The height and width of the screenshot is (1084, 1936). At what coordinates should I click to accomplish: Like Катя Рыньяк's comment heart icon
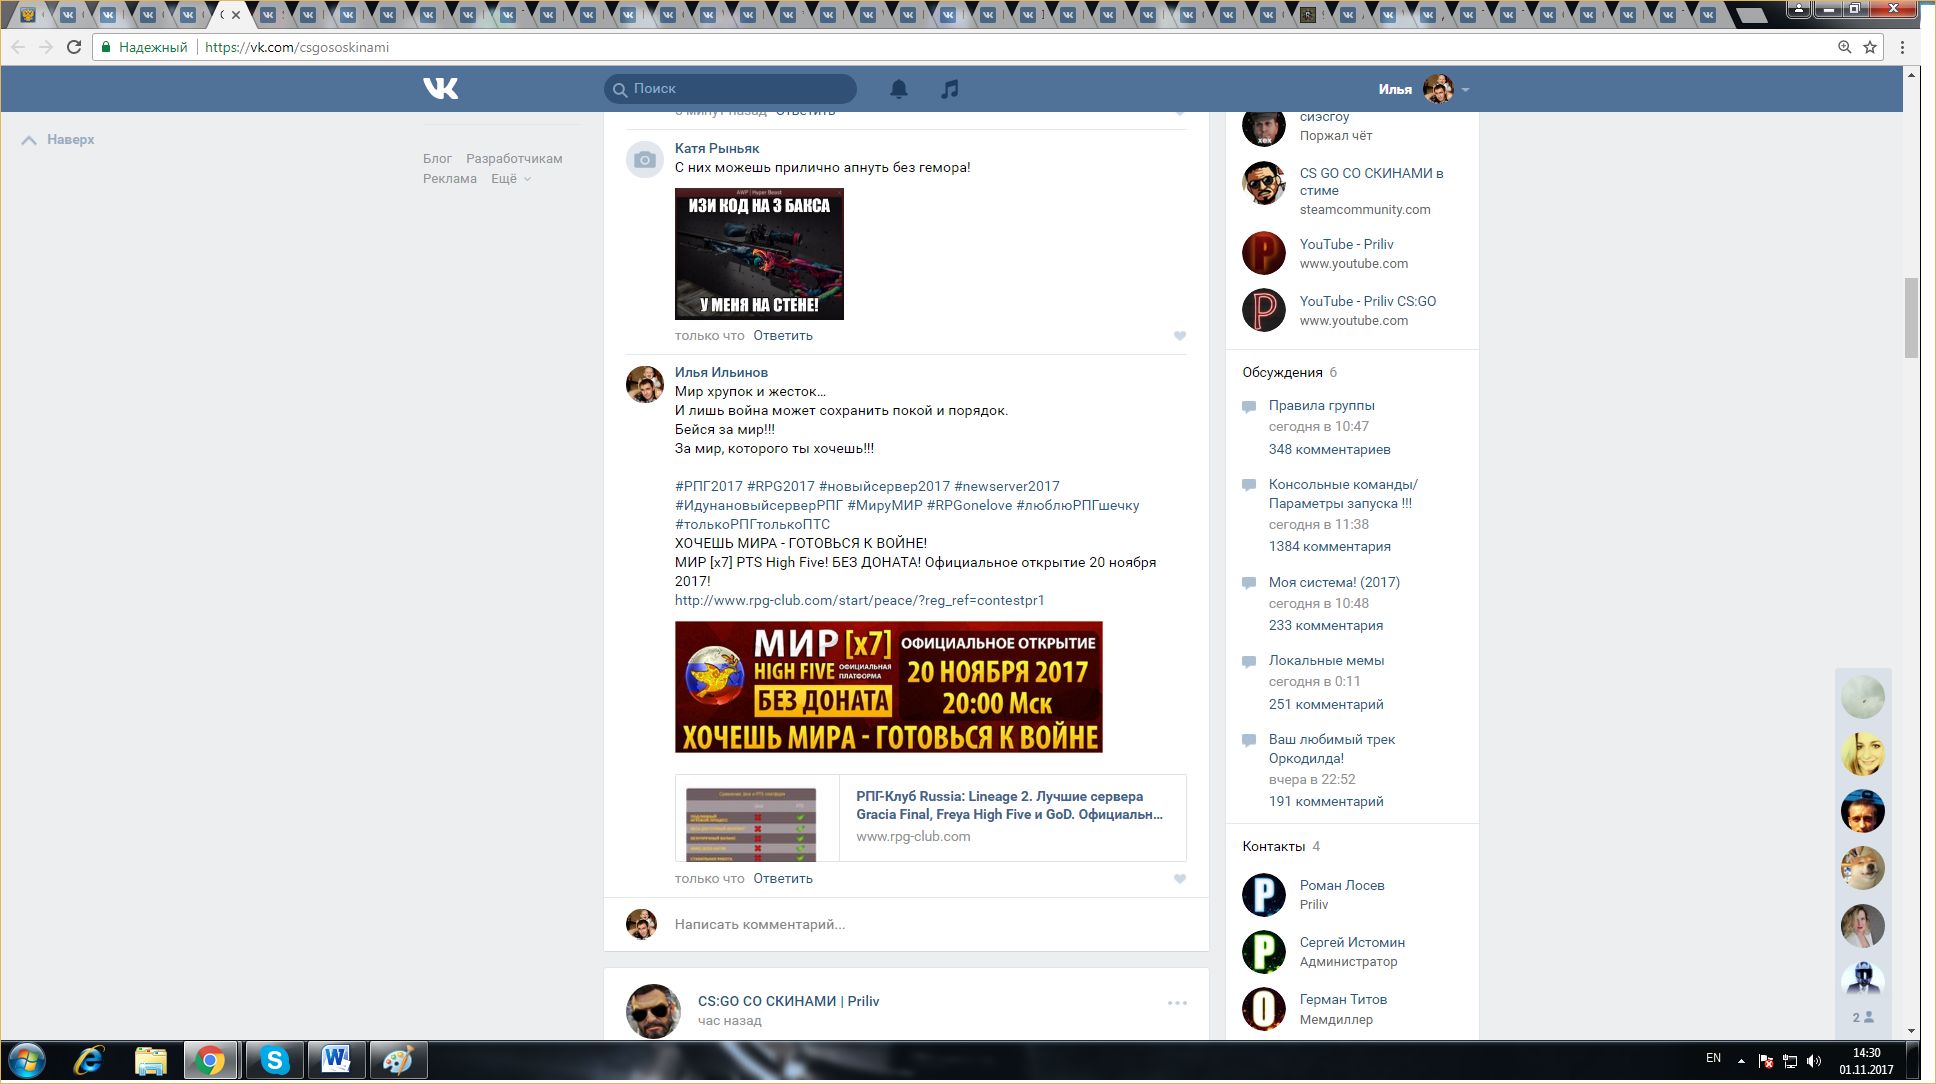click(1180, 336)
